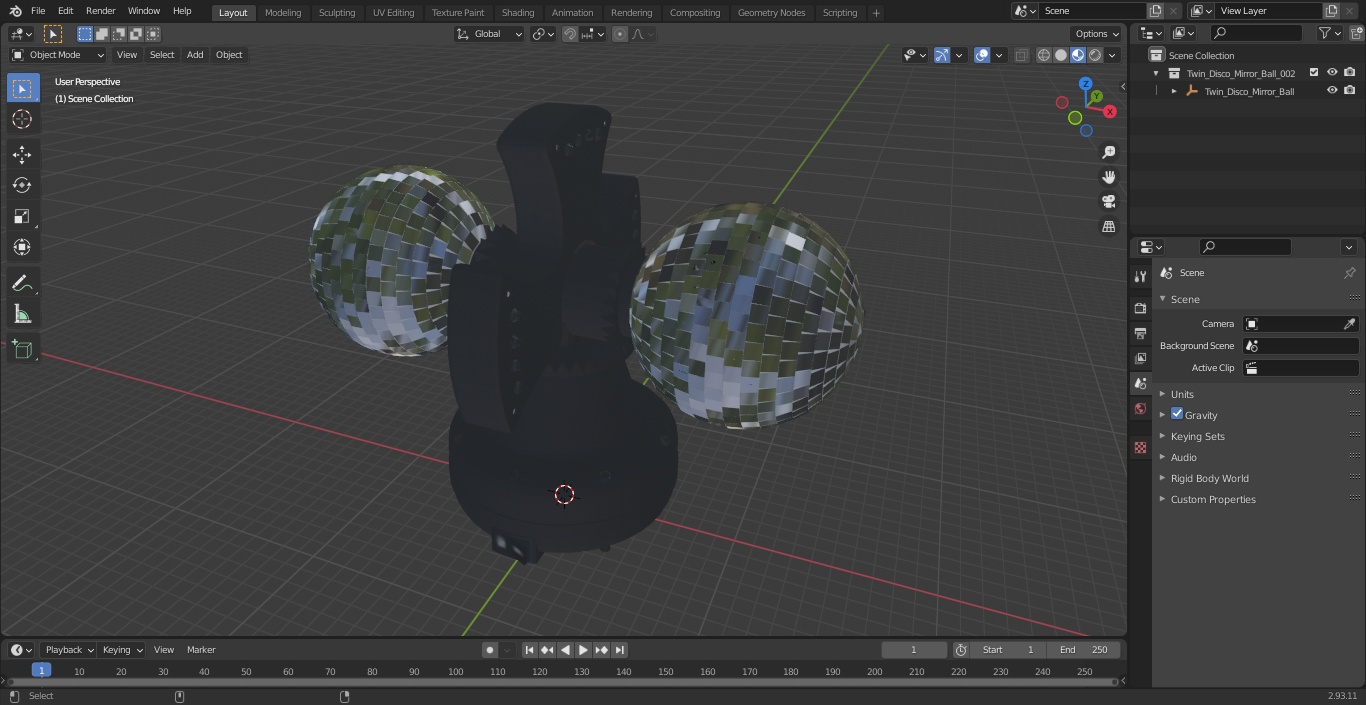Open the View Layer properties tab
1366x705 pixels.
click(1140, 358)
